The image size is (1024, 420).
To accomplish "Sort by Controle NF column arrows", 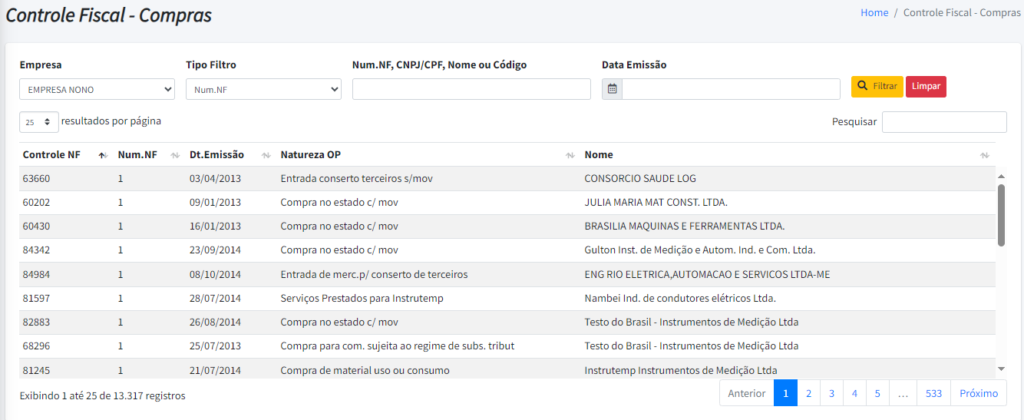I will 102,155.
